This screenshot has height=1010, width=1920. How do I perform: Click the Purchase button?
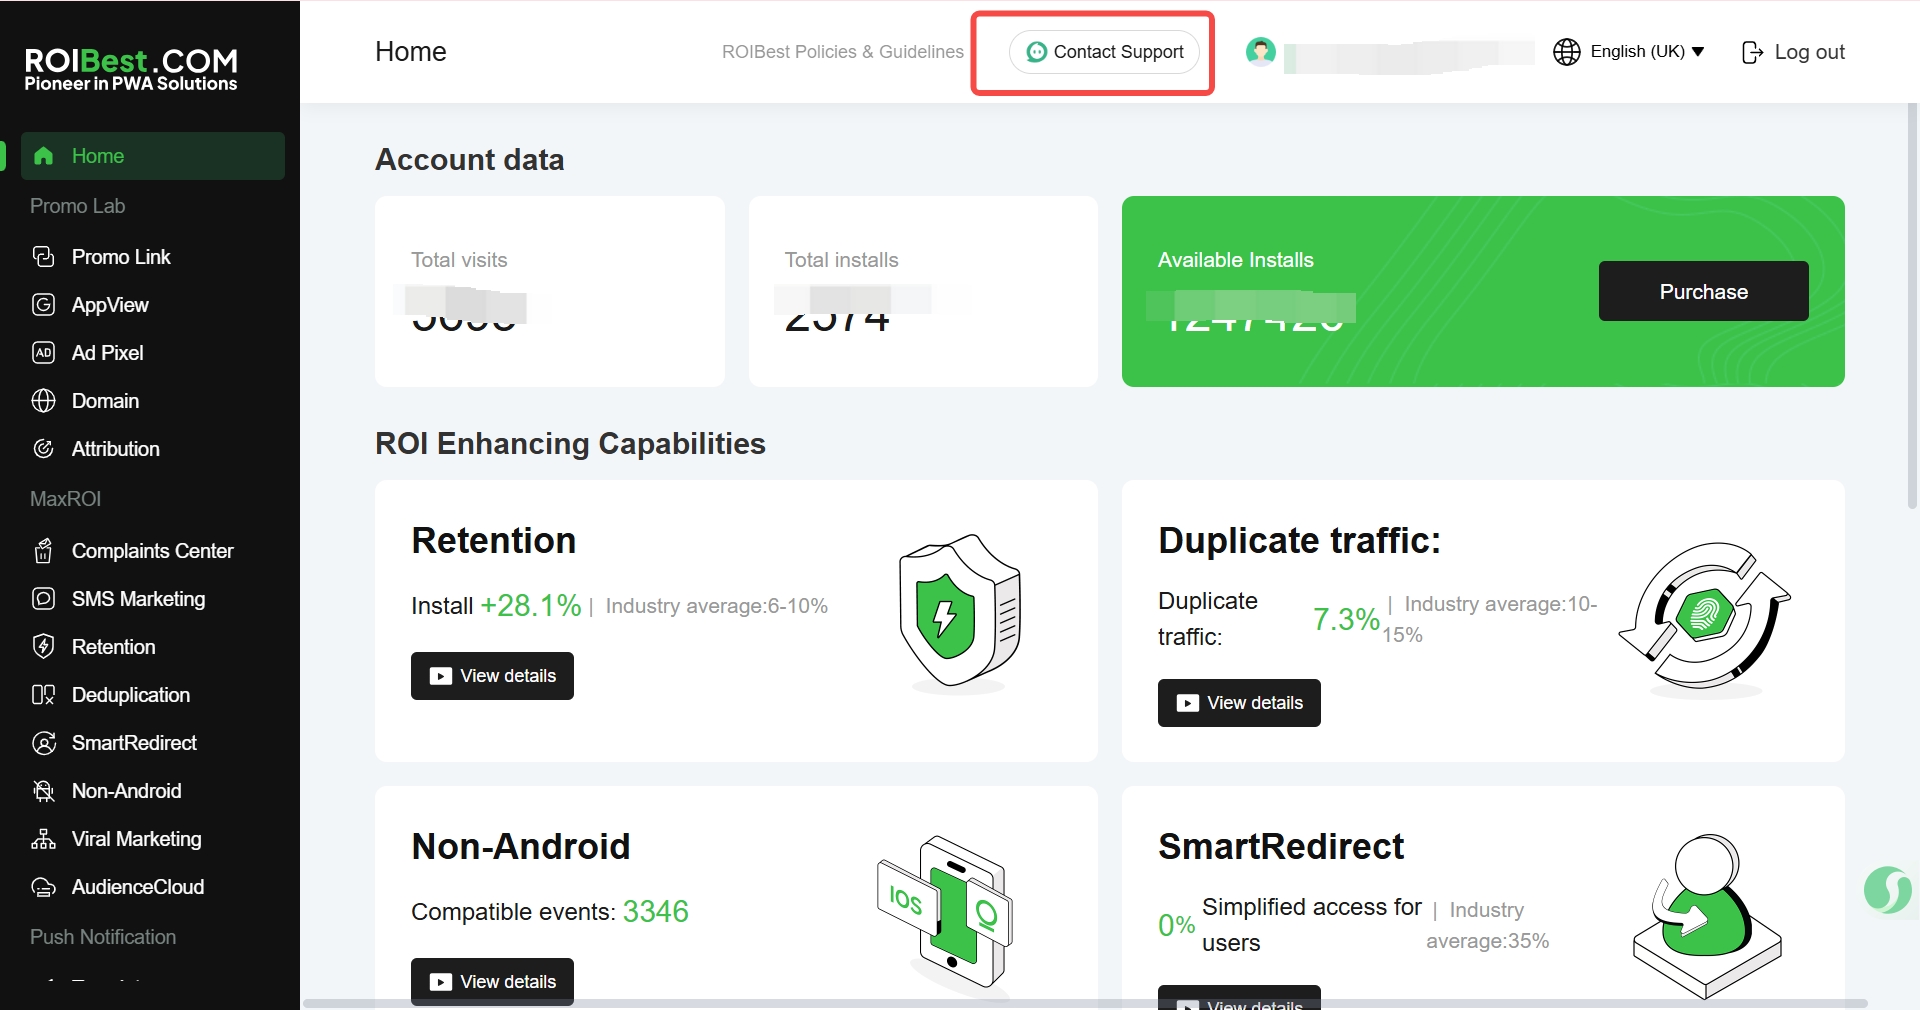[1703, 291]
